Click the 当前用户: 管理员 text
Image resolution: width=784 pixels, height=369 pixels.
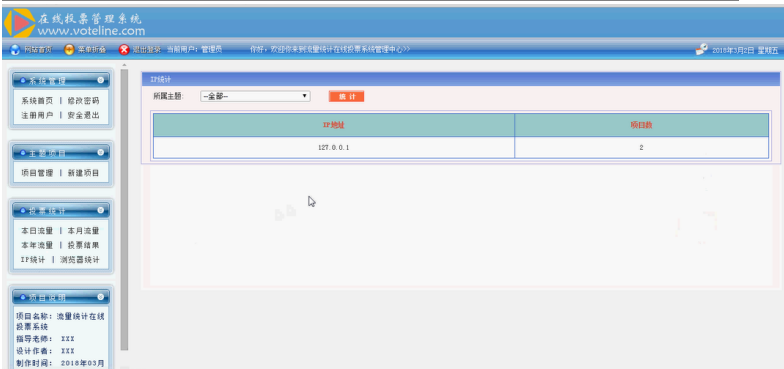(x=194, y=50)
